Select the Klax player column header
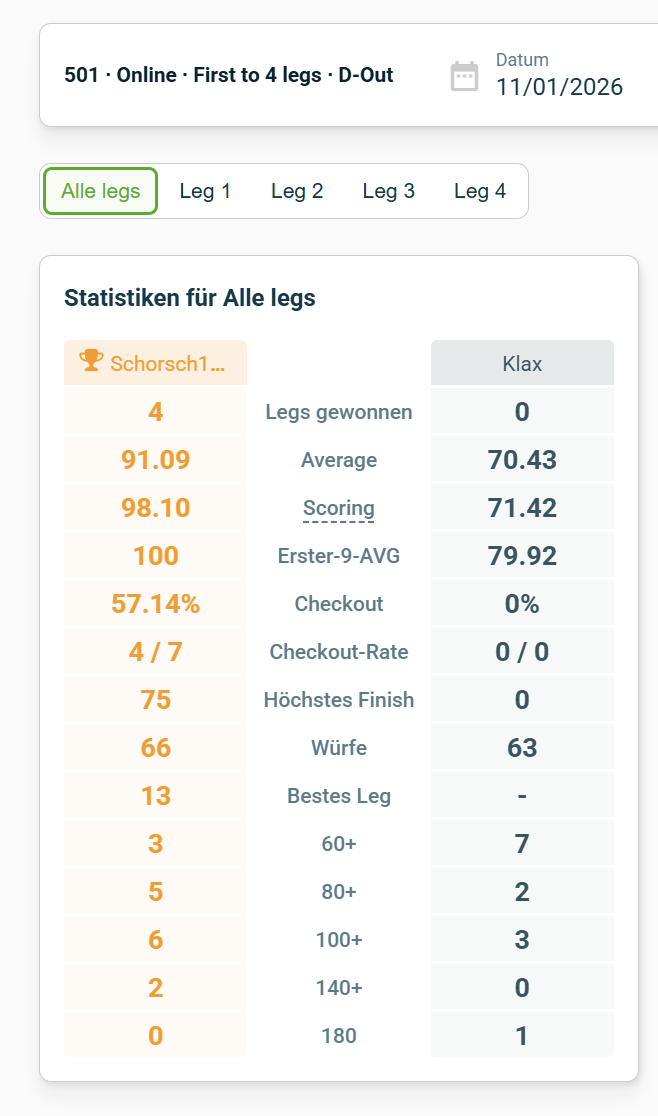This screenshot has width=658, height=1116. coord(521,362)
